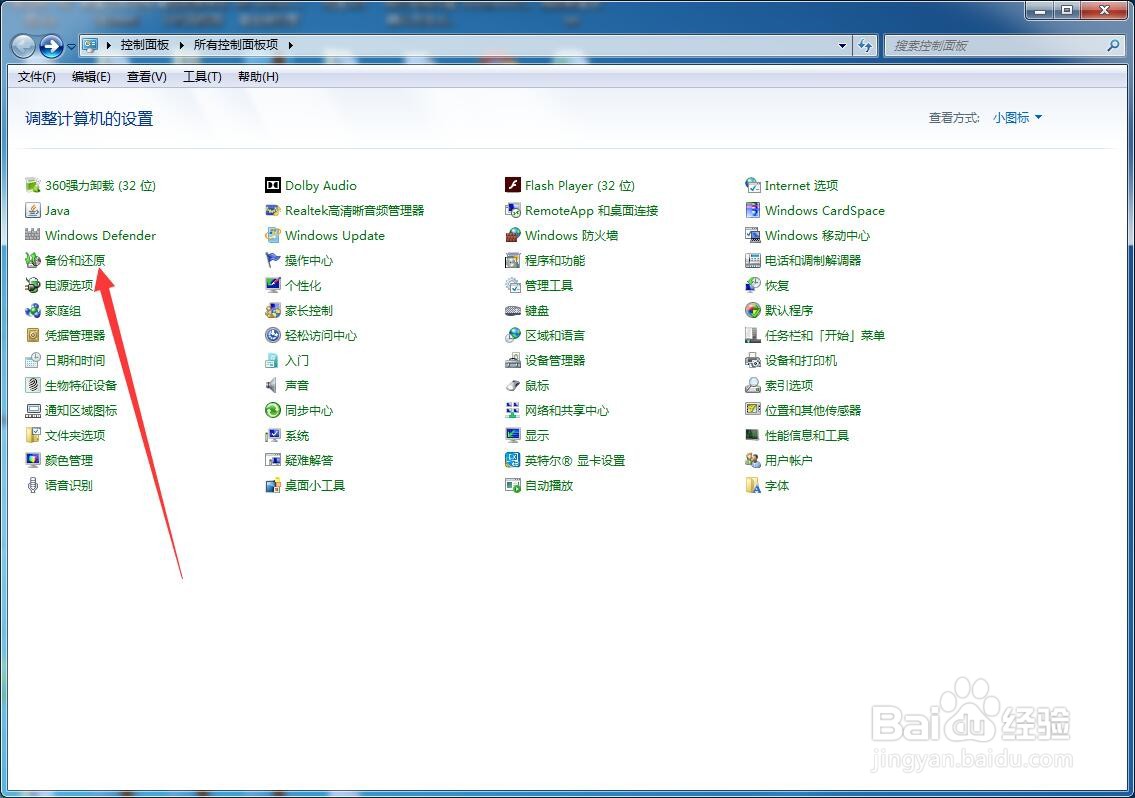
Task: Click the 区域和语言 link
Action: (554, 335)
